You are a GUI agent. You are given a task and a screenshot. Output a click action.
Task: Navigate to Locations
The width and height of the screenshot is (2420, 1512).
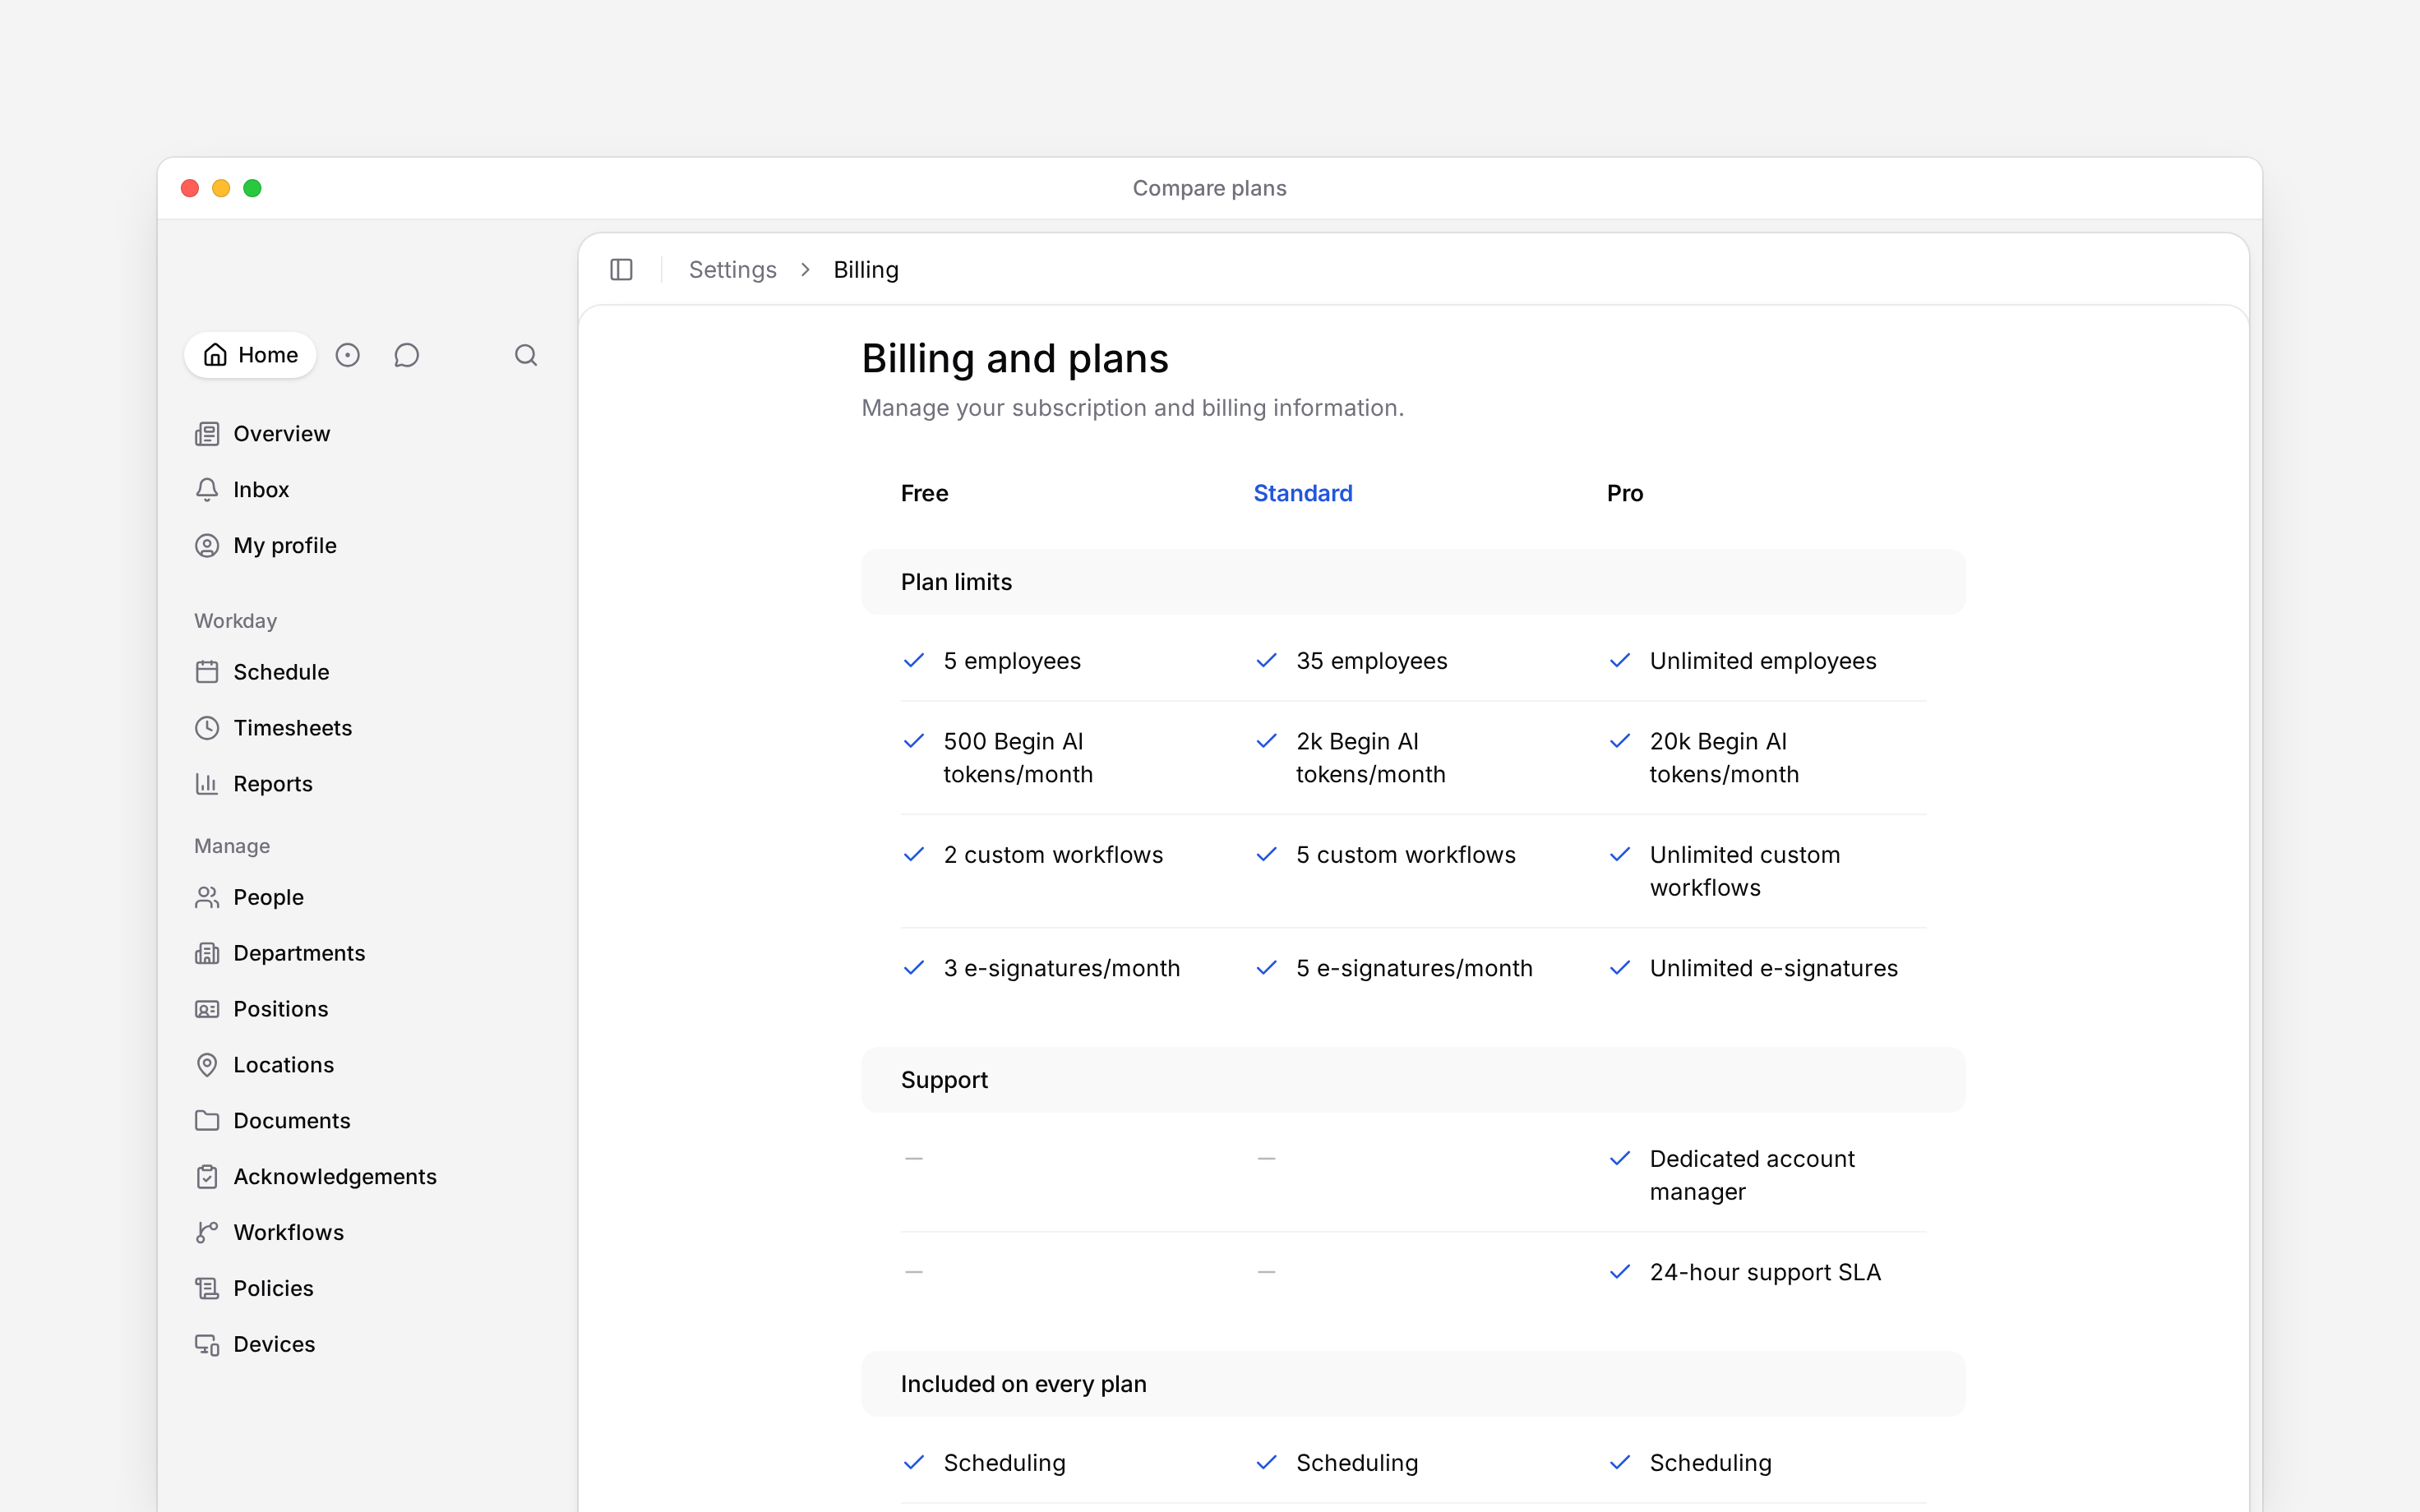point(284,1065)
